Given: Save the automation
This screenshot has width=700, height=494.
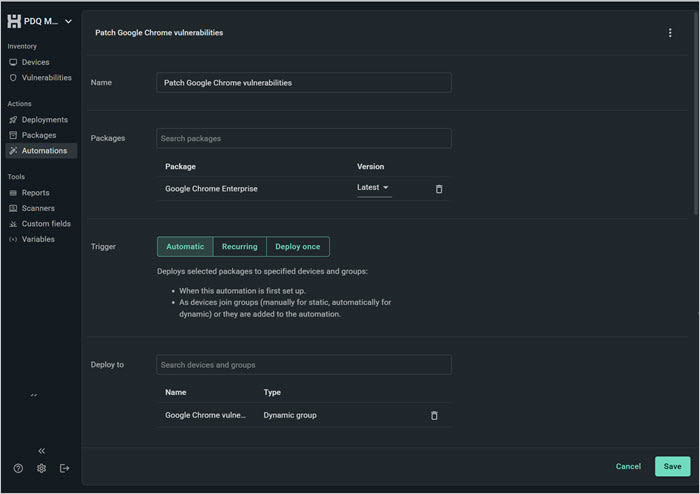Looking at the screenshot, I should (672, 466).
